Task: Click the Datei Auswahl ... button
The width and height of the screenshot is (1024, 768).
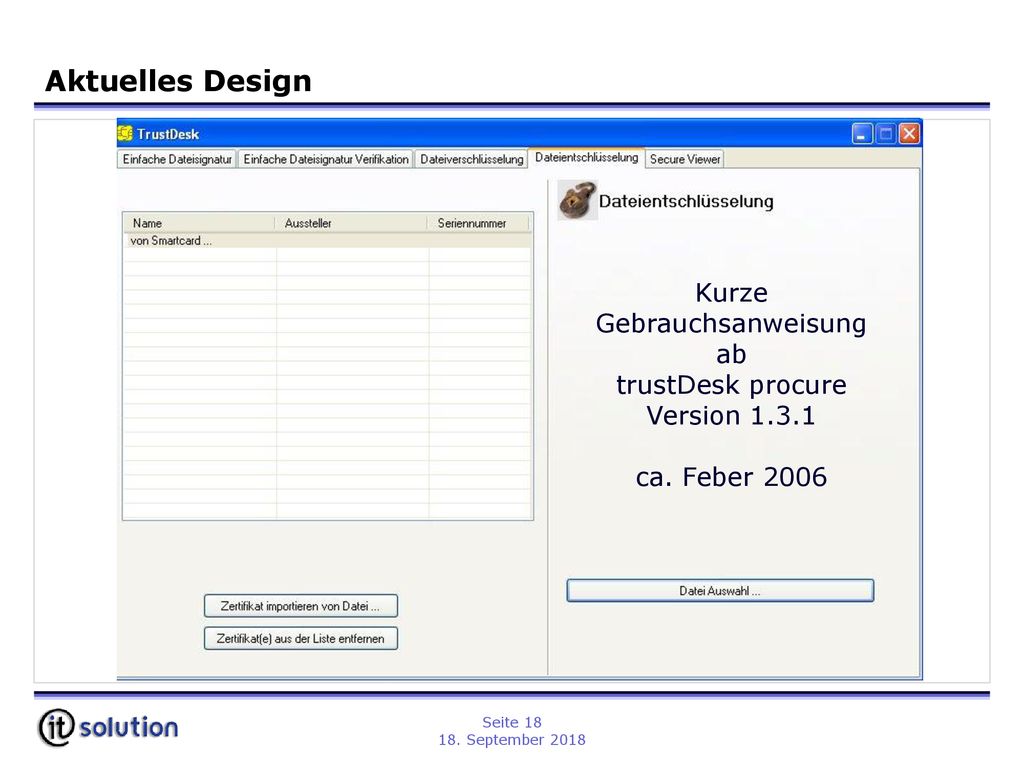Action: tap(720, 591)
